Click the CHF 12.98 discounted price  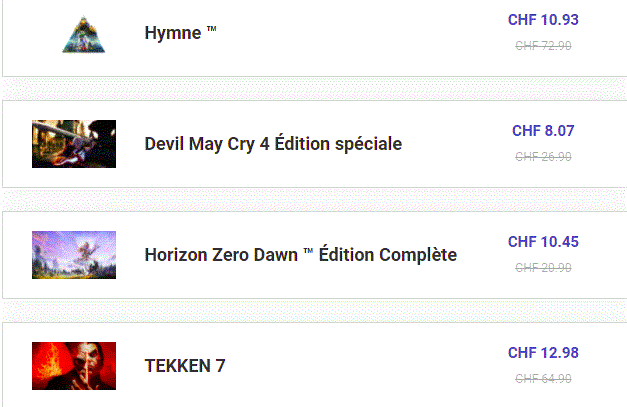pos(543,353)
